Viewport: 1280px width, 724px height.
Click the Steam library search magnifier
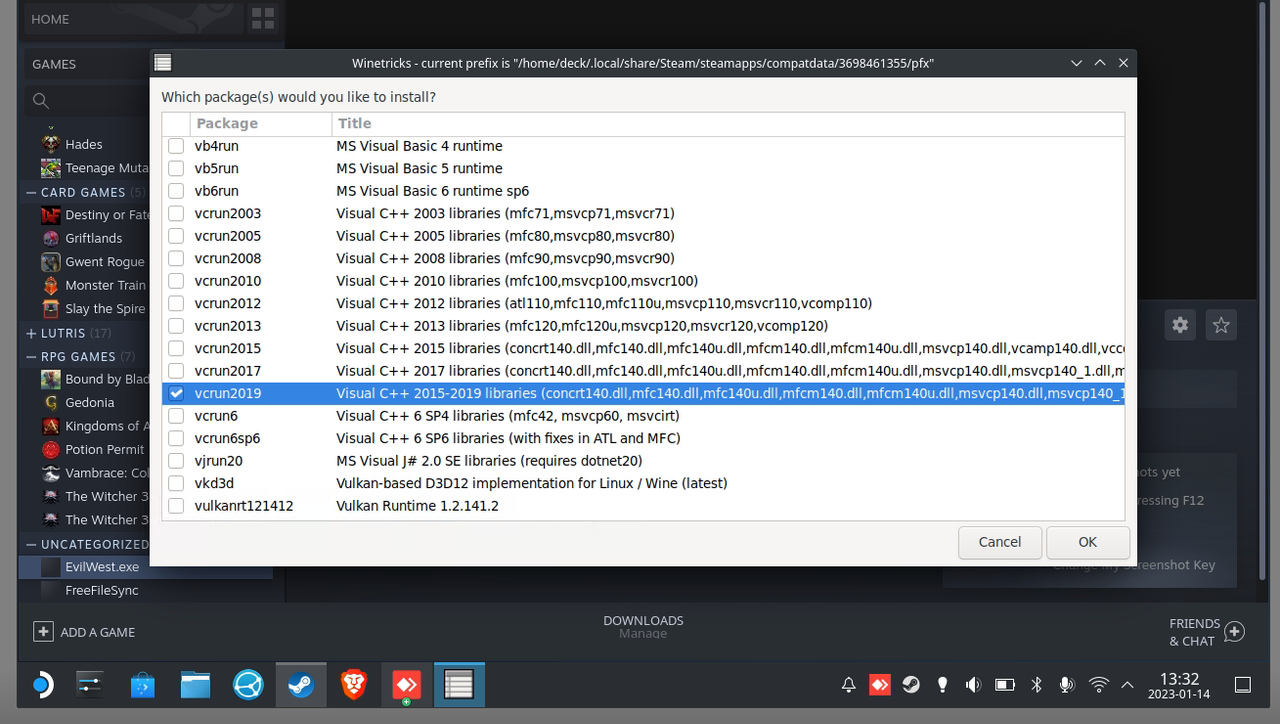[x=41, y=100]
